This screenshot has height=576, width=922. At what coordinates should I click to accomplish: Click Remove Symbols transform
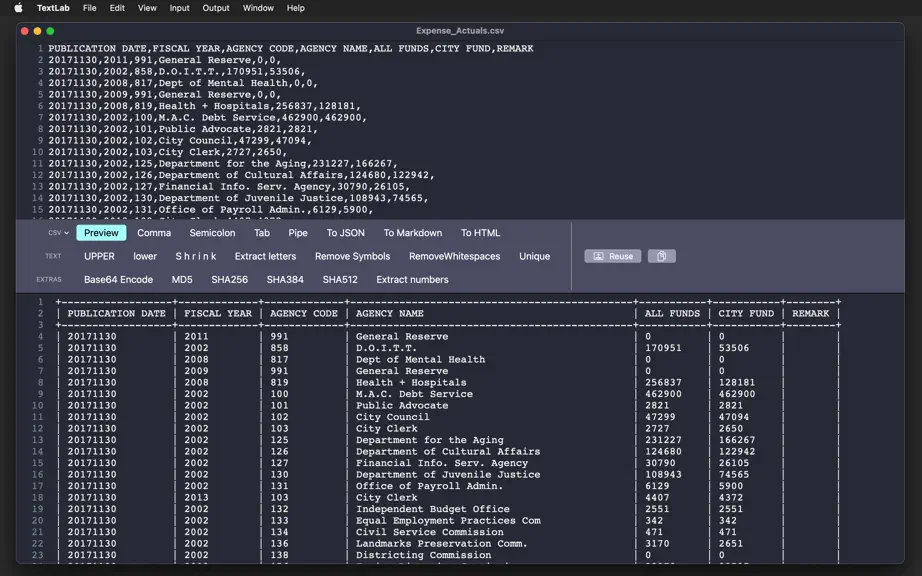(352, 256)
